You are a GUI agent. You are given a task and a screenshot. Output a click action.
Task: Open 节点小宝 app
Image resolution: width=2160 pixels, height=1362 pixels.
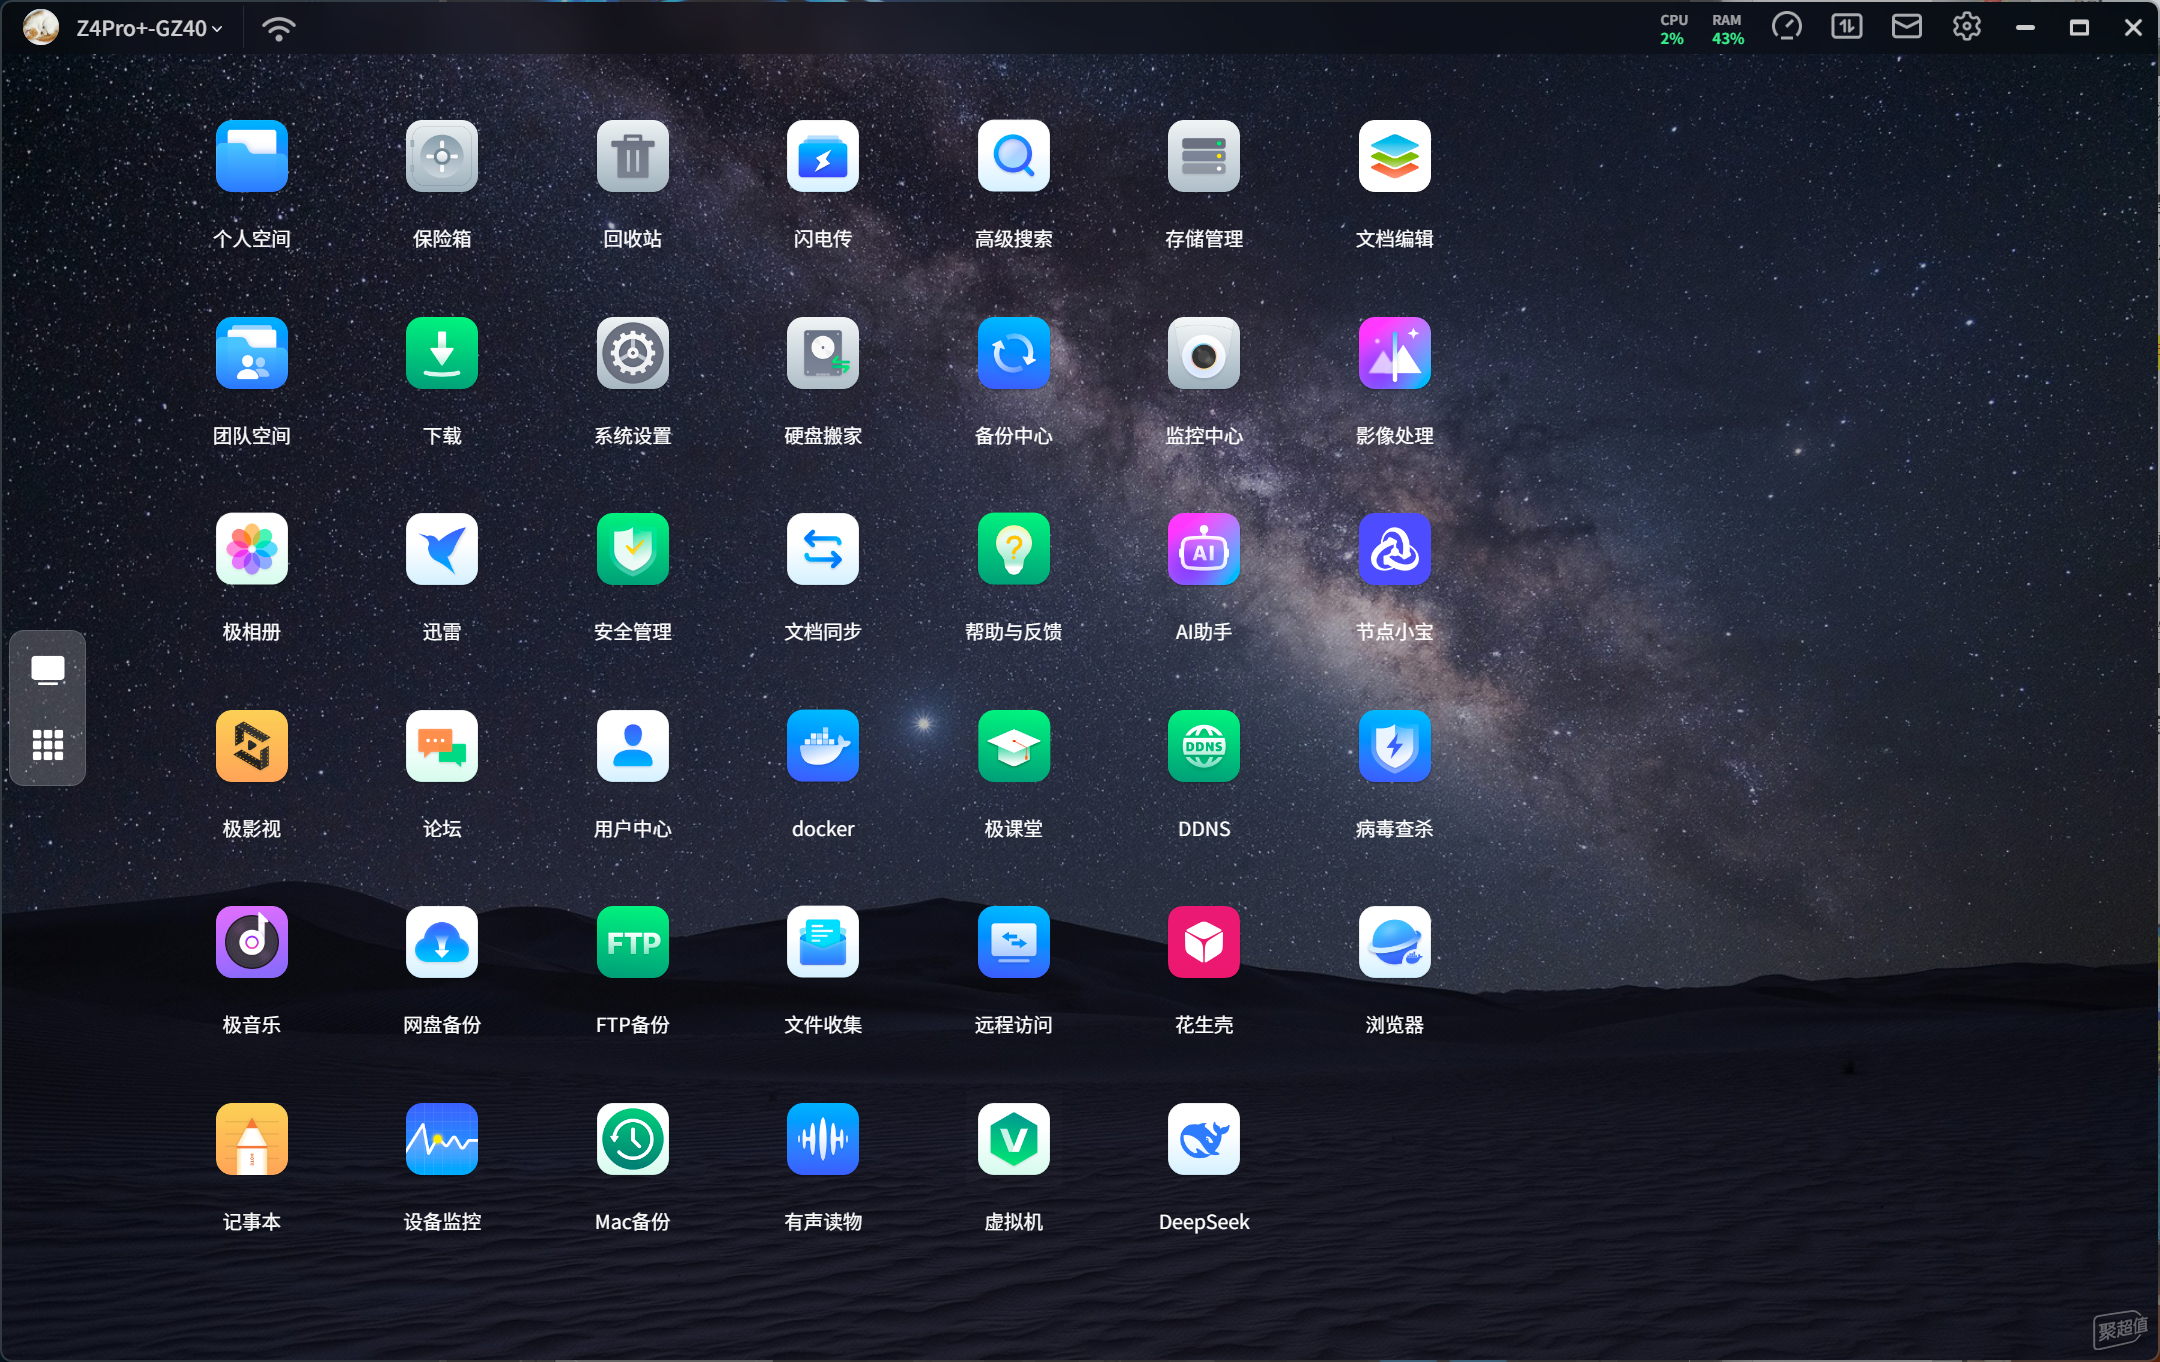[x=1394, y=550]
